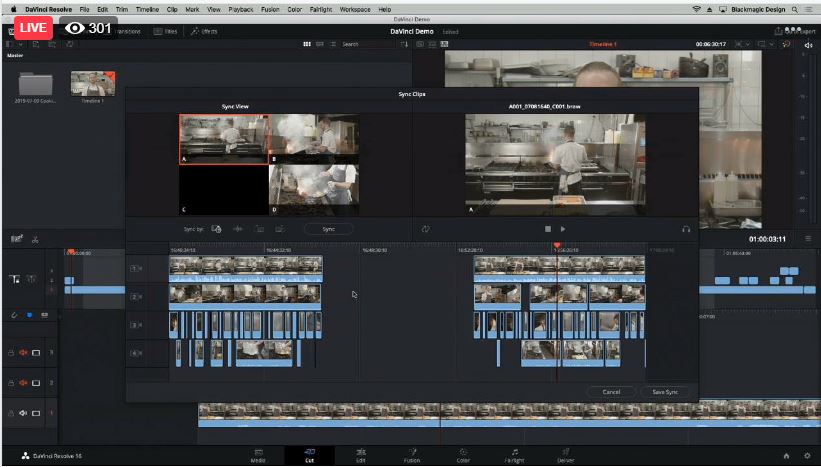Open the Playback menu
This screenshot has height=467, width=821.
tap(243, 8)
